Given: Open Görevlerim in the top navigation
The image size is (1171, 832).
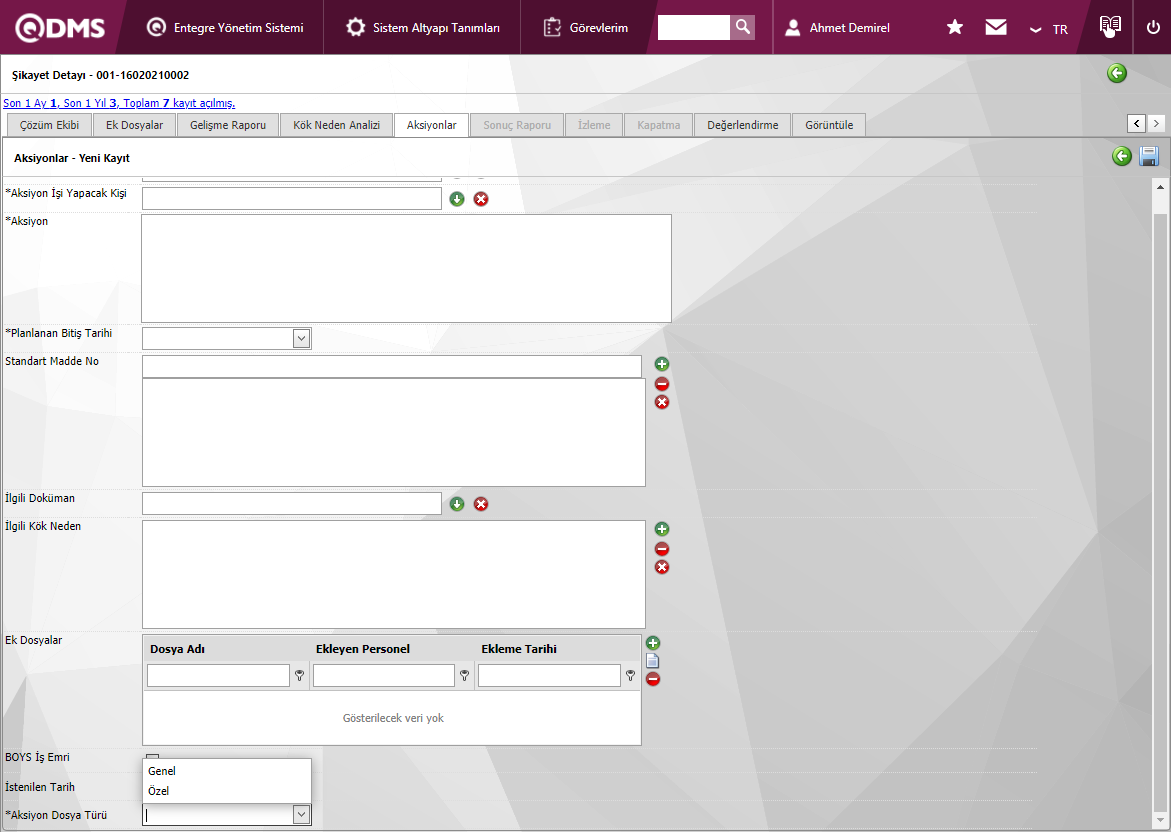Looking at the screenshot, I should coord(586,28).
